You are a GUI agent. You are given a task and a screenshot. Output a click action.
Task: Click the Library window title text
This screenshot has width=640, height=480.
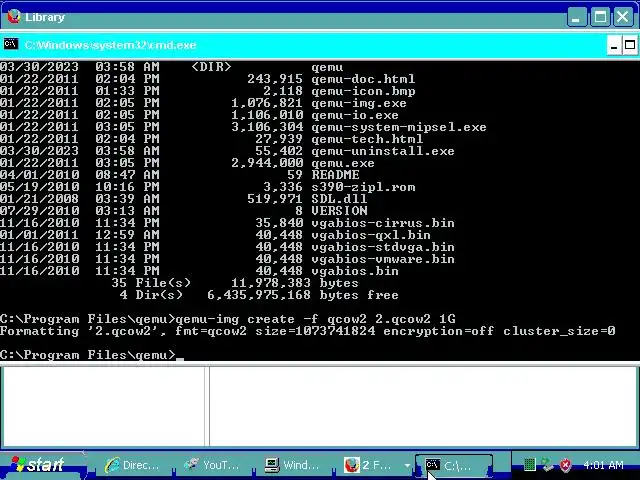(45, 17)
